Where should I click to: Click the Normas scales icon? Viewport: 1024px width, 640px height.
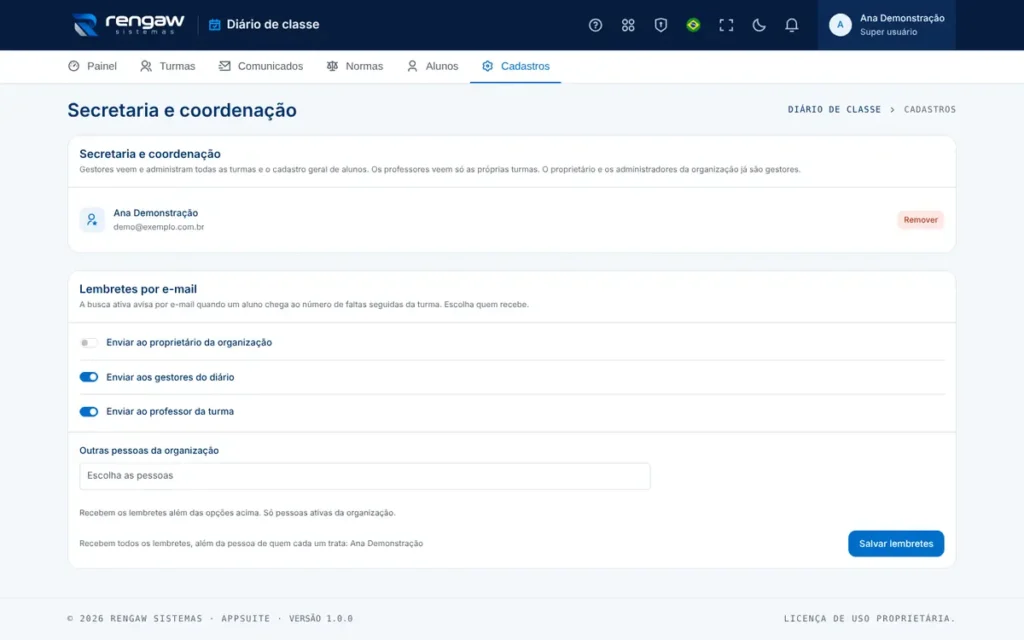click(x=332, y=66)
